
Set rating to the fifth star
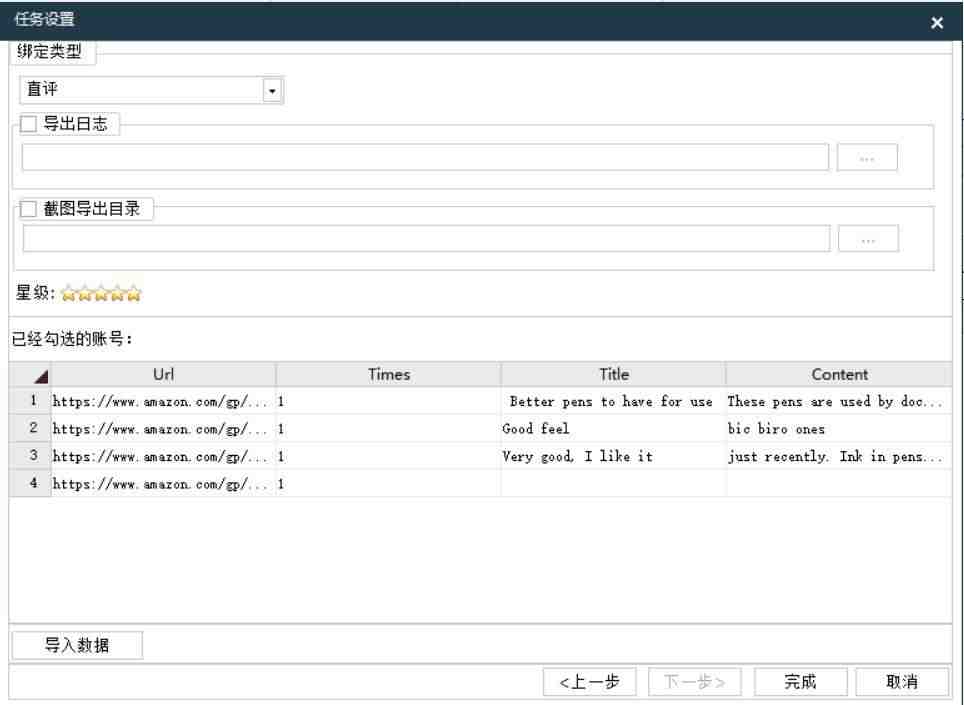(133, 294)
